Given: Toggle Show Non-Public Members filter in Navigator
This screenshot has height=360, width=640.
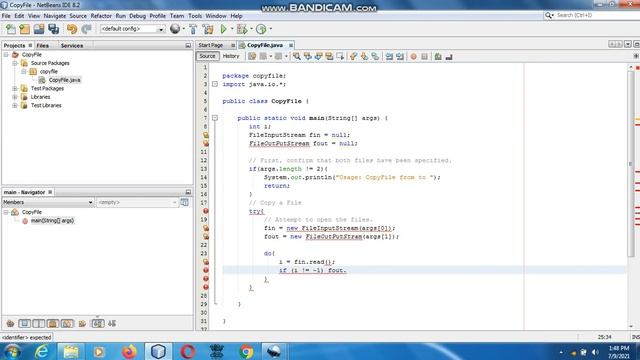Looking at the screenshot, I should 53,324.
